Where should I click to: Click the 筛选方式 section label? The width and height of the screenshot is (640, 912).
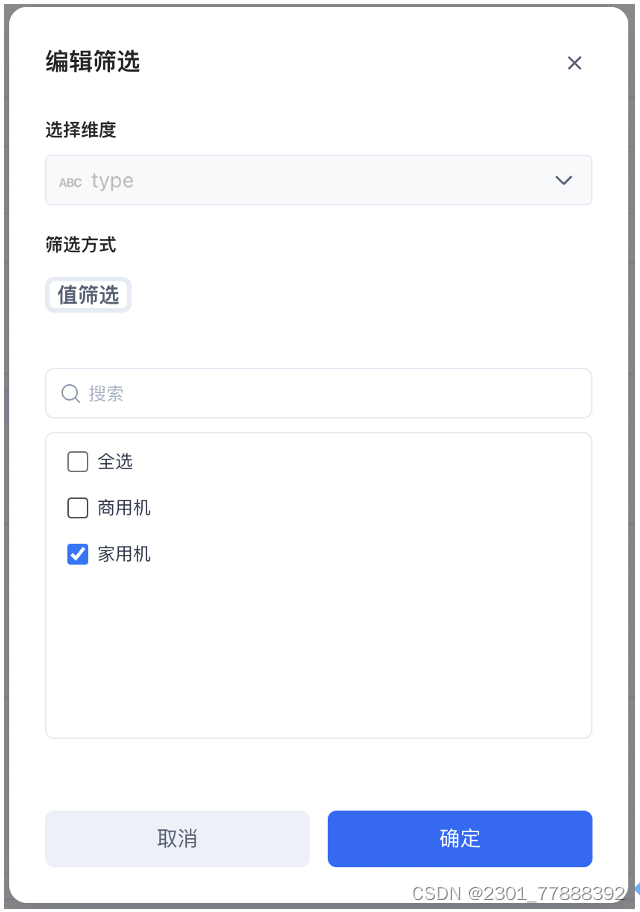pyautogui.click(x=81, y=245)
